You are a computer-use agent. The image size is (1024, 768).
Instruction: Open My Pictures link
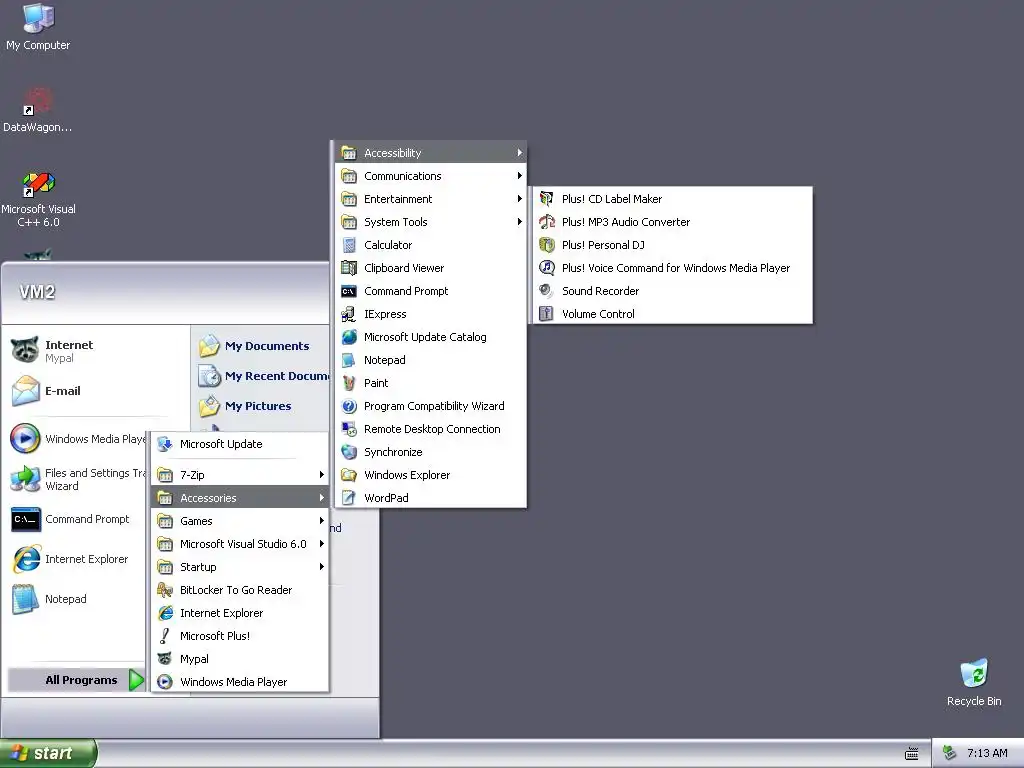[x=245, y=406]
